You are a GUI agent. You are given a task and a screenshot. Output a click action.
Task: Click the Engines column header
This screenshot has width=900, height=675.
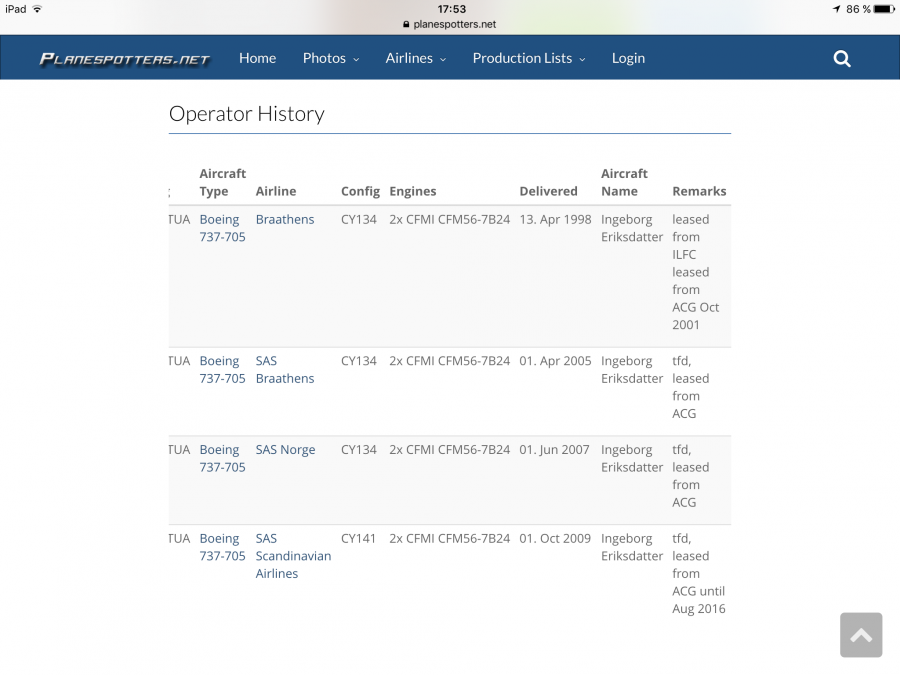click(413, 191)
